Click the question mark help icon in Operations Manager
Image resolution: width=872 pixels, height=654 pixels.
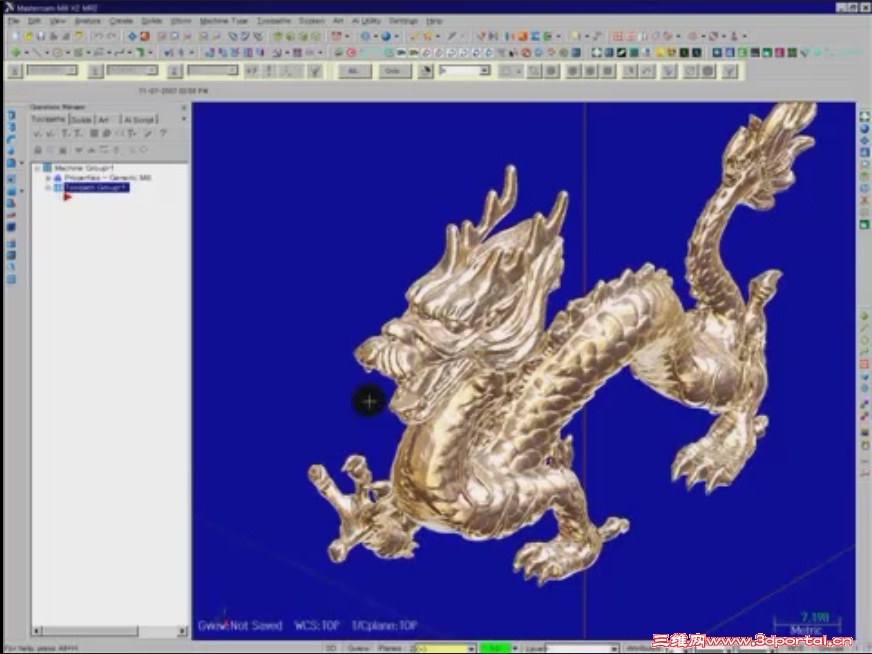tap(163, 133)
